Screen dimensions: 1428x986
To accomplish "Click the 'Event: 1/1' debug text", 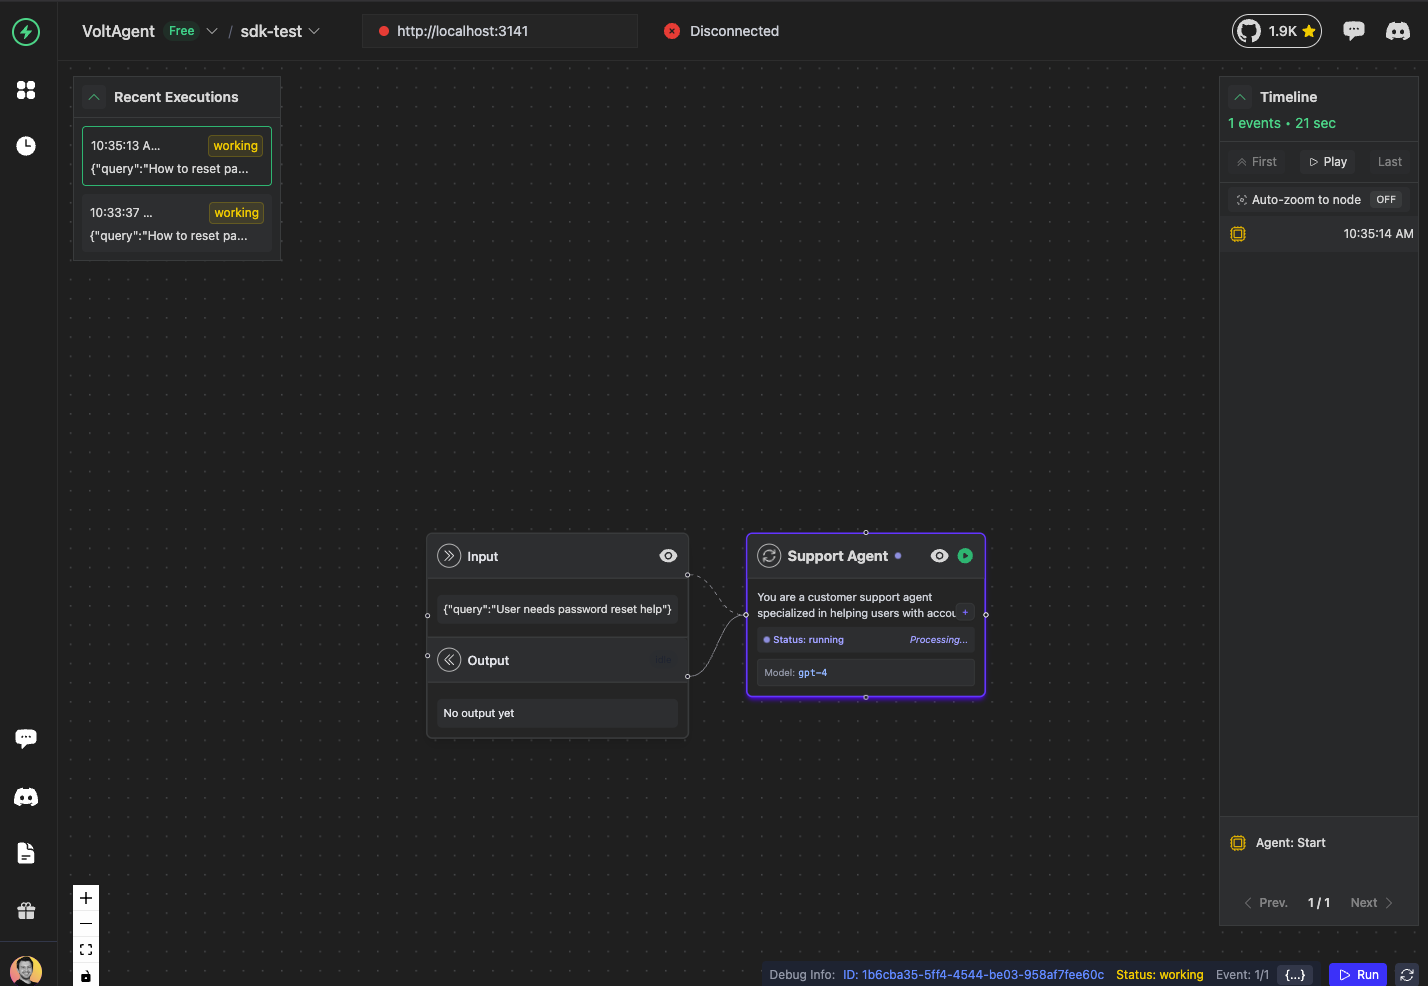I will [x=1242, y=975].
